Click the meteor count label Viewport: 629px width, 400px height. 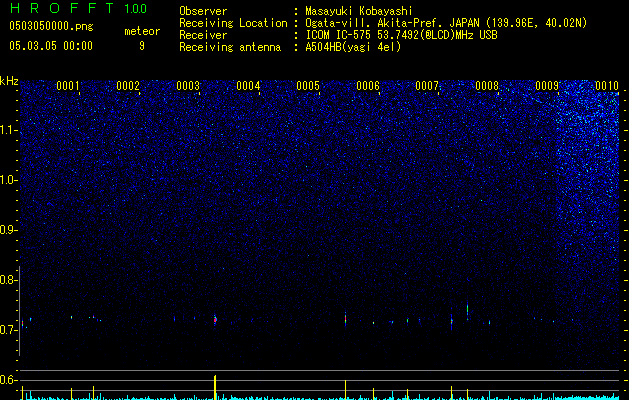pos(142,31)
